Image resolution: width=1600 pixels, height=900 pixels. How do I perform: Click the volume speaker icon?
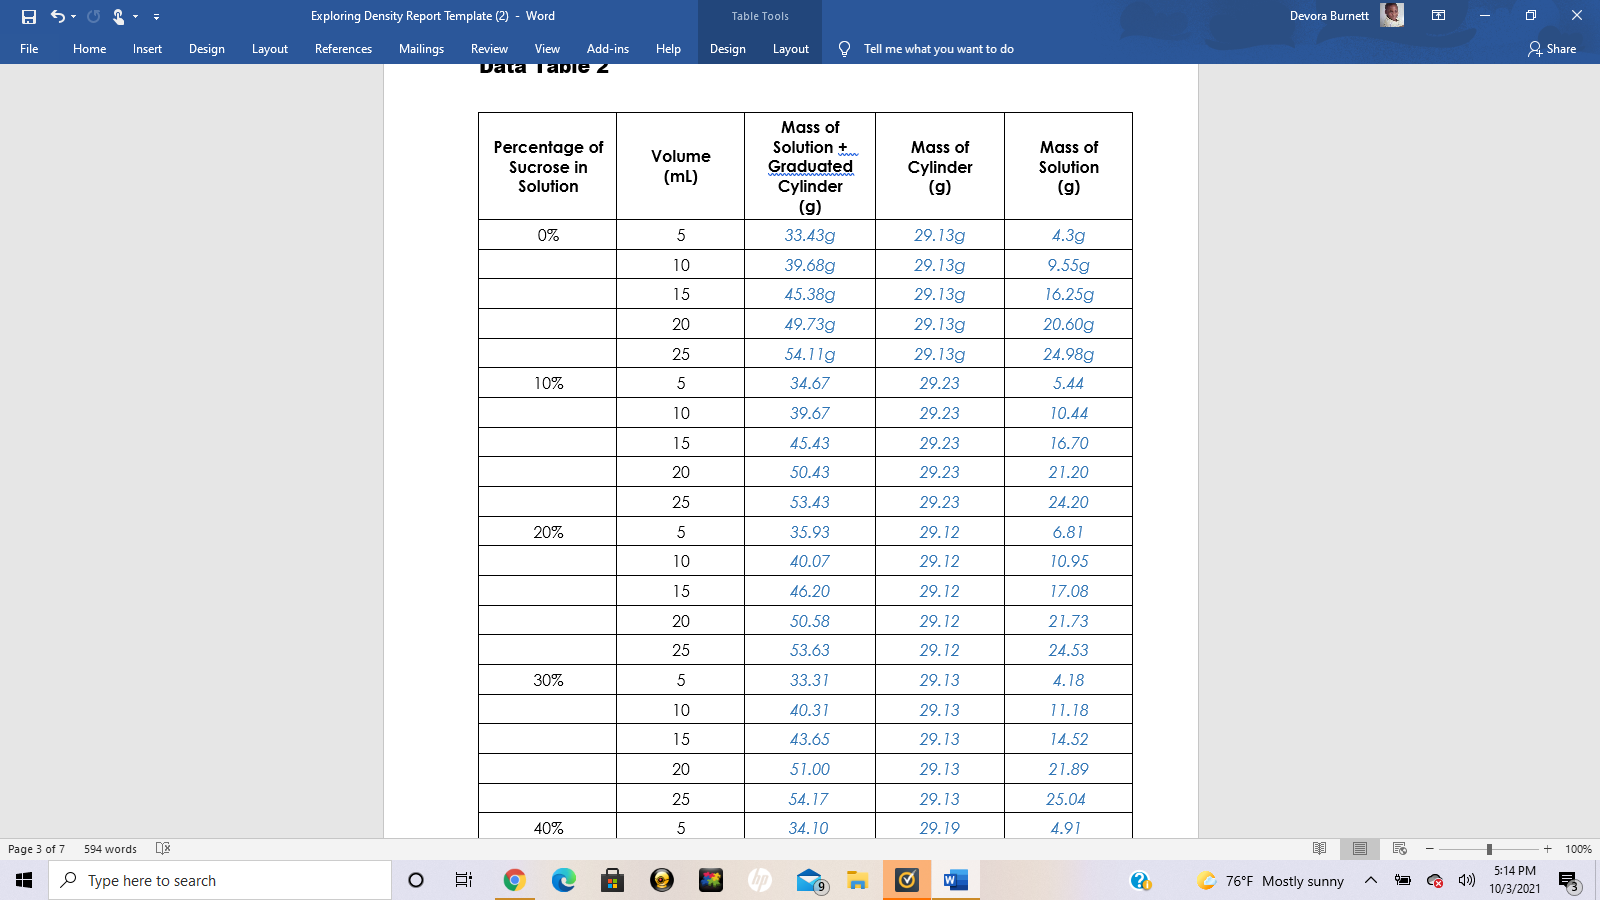point(1467,880)
